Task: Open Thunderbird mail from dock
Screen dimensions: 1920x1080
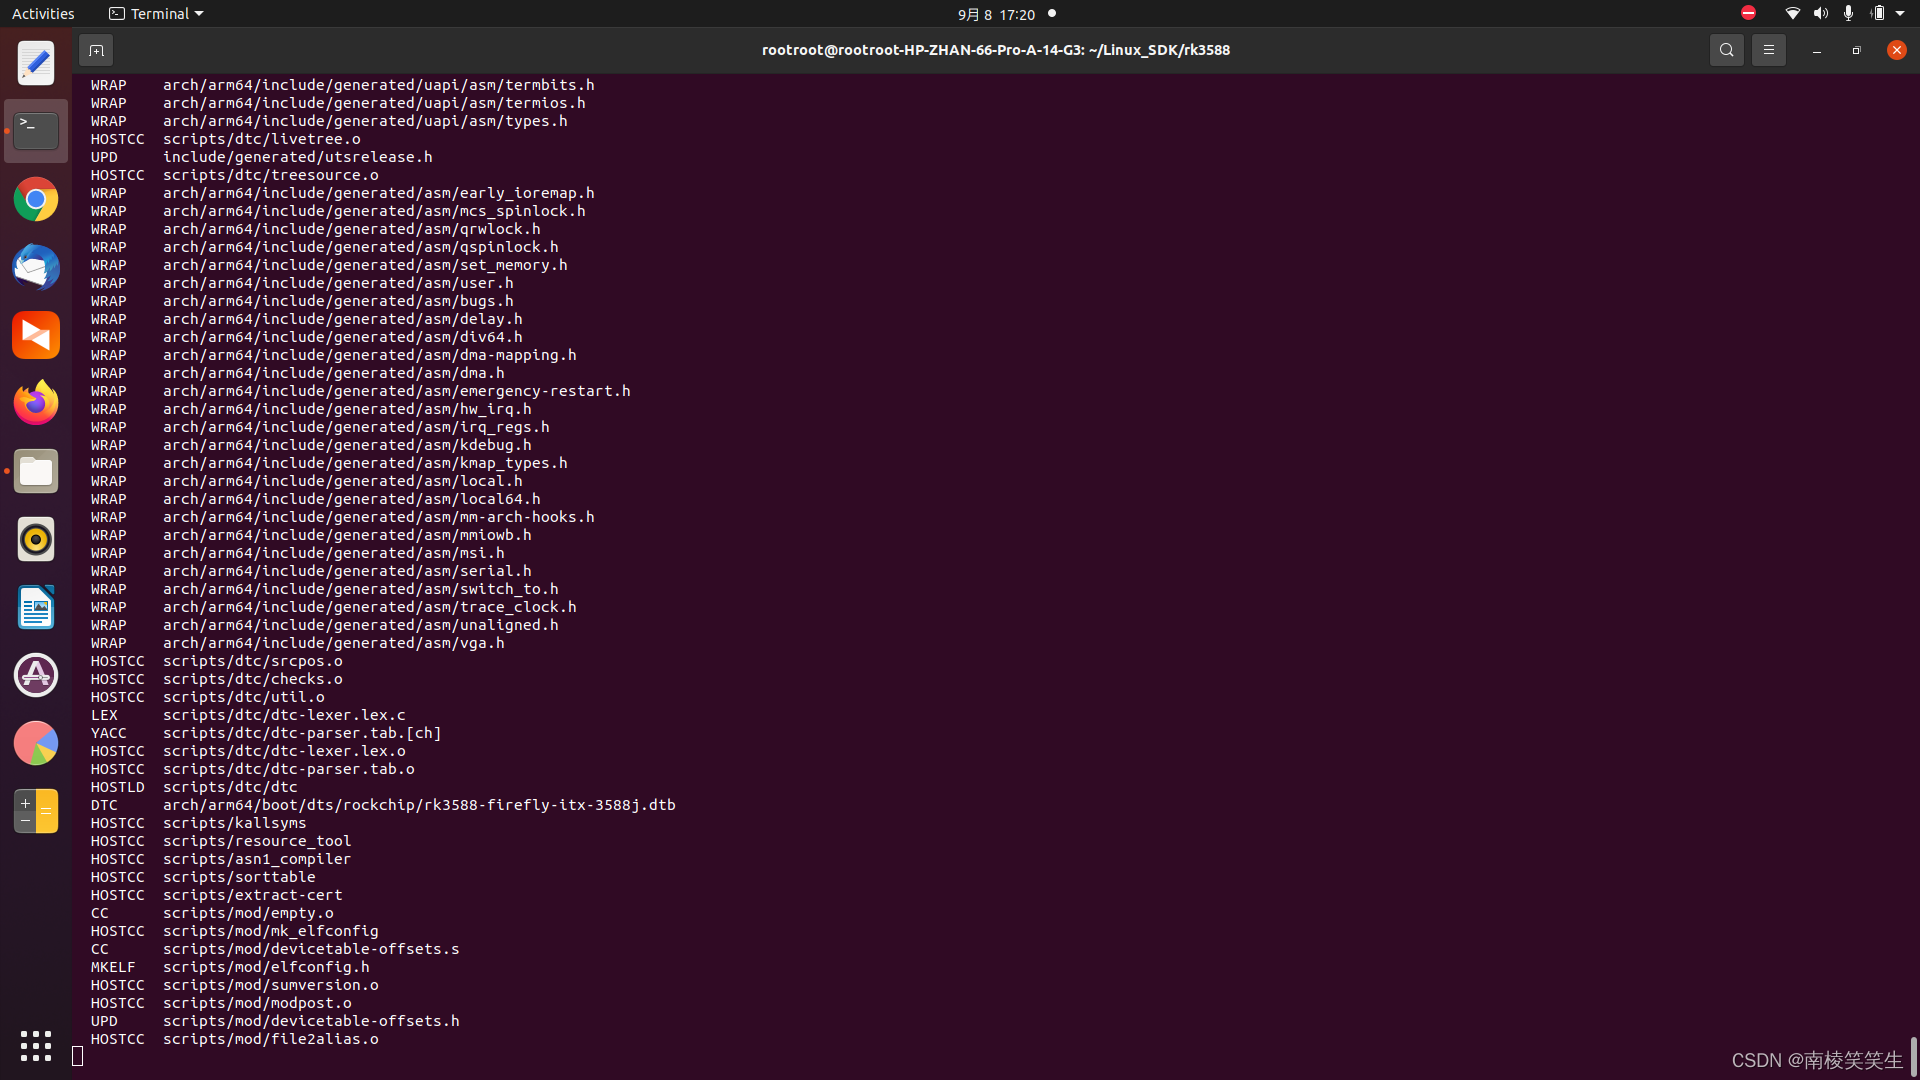Action: tap(36, 268)
